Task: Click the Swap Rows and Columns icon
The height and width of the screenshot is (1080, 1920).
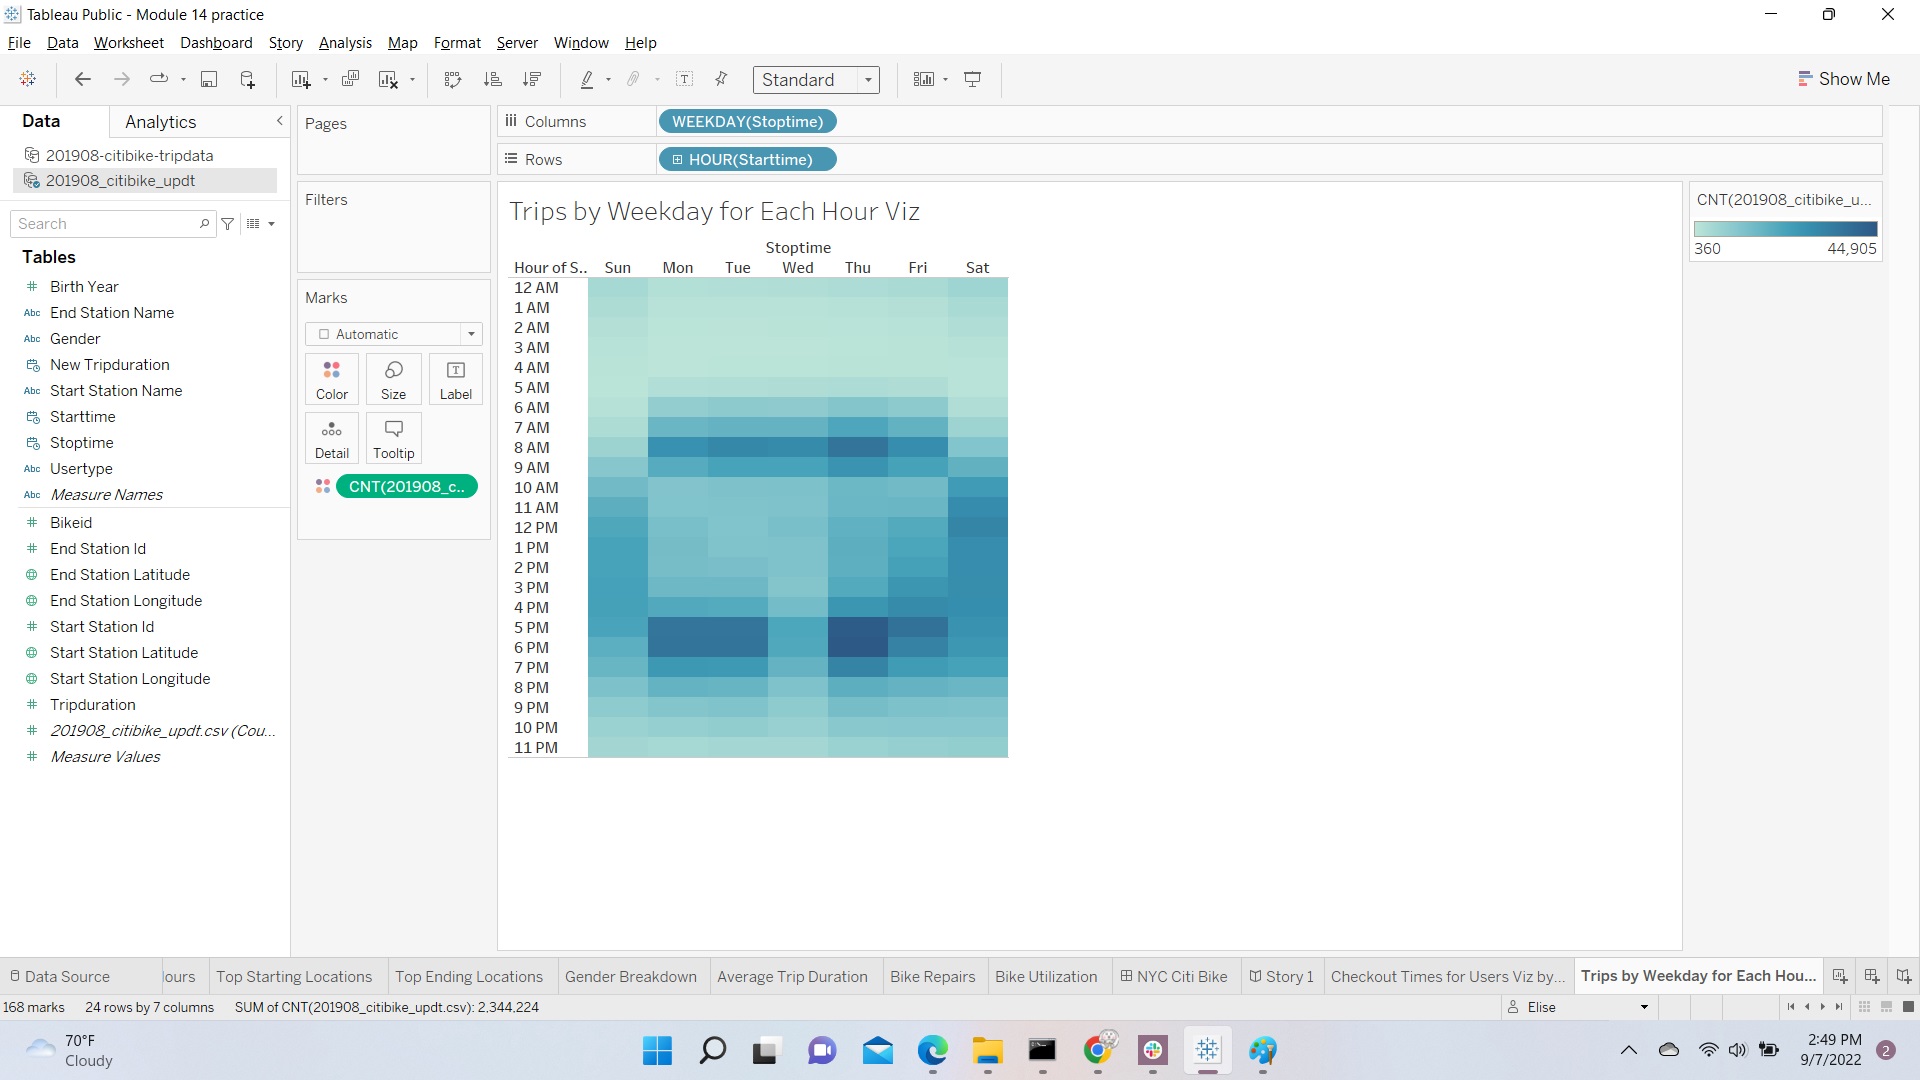Action: pos(452,79)
